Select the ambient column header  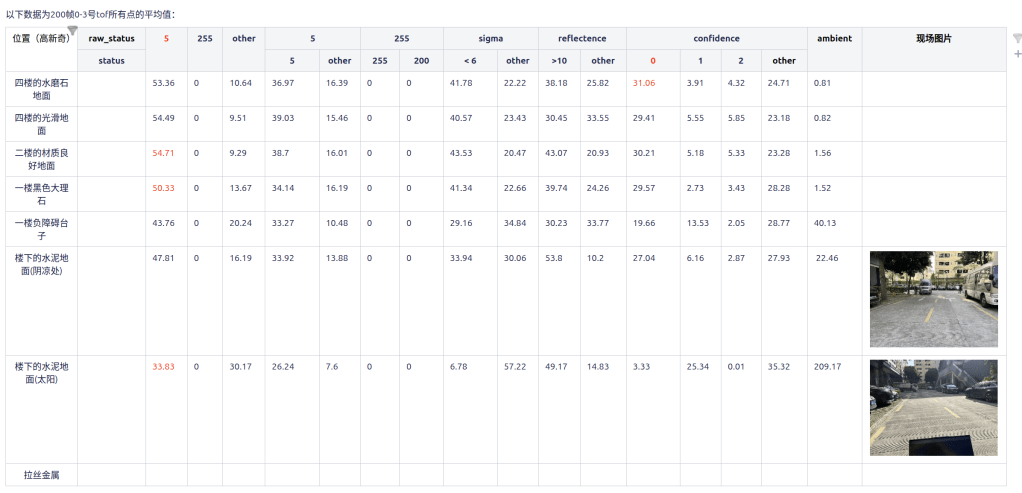[x=834, y=38]
